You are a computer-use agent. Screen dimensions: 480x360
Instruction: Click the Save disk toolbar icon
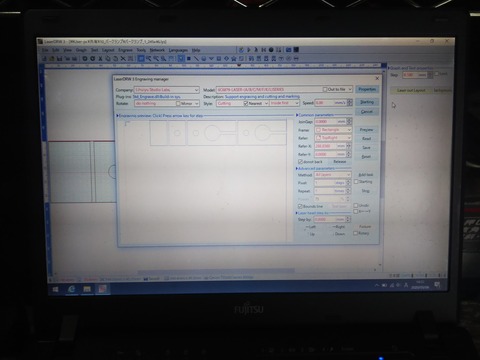[x=60, y=58]
